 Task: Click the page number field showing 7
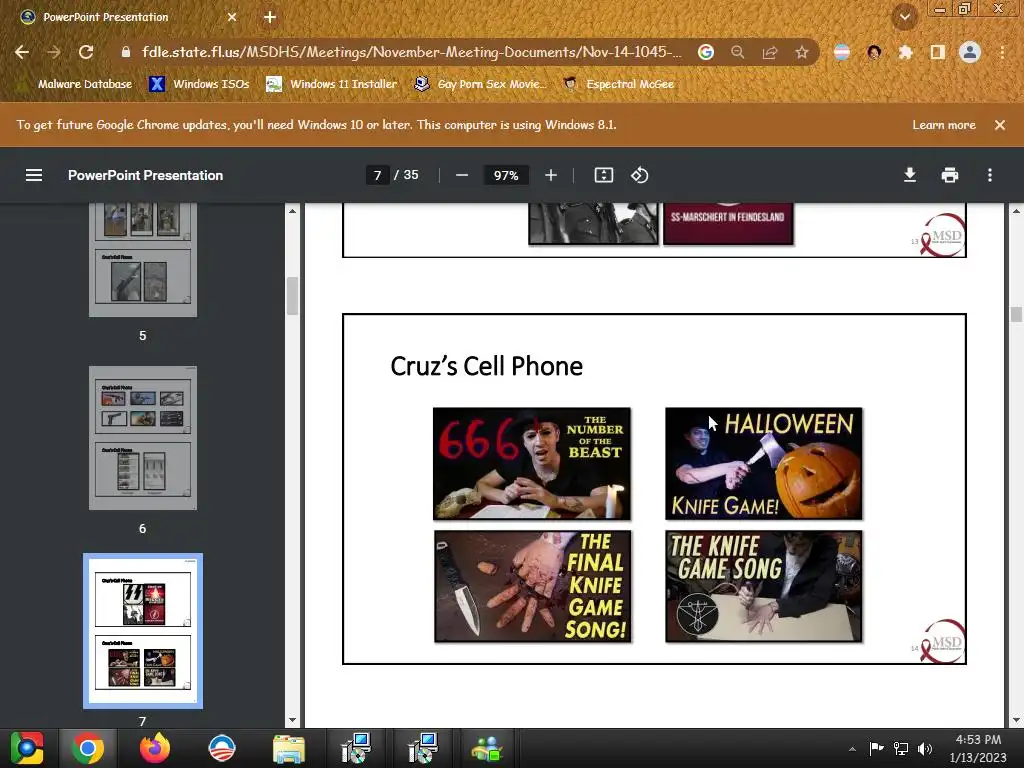(377, 175)
